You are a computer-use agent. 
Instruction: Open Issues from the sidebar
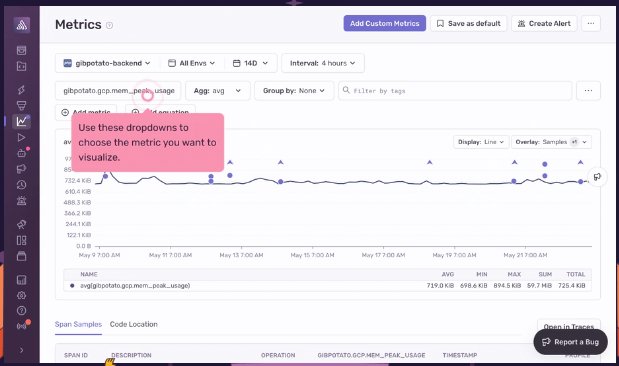coord(21,50)
